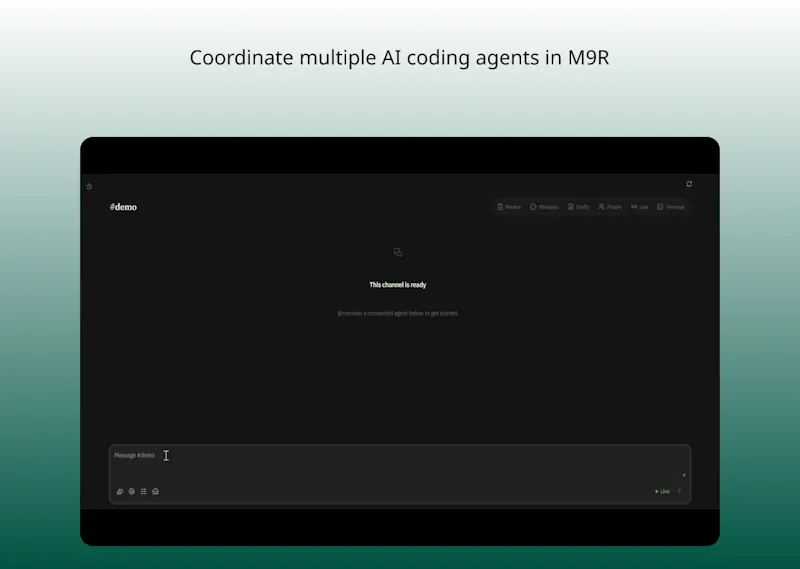The width and height of the screenshot is (800, 569).
Task: Click the agent bot icon in composer
Action: coord(156,491)
